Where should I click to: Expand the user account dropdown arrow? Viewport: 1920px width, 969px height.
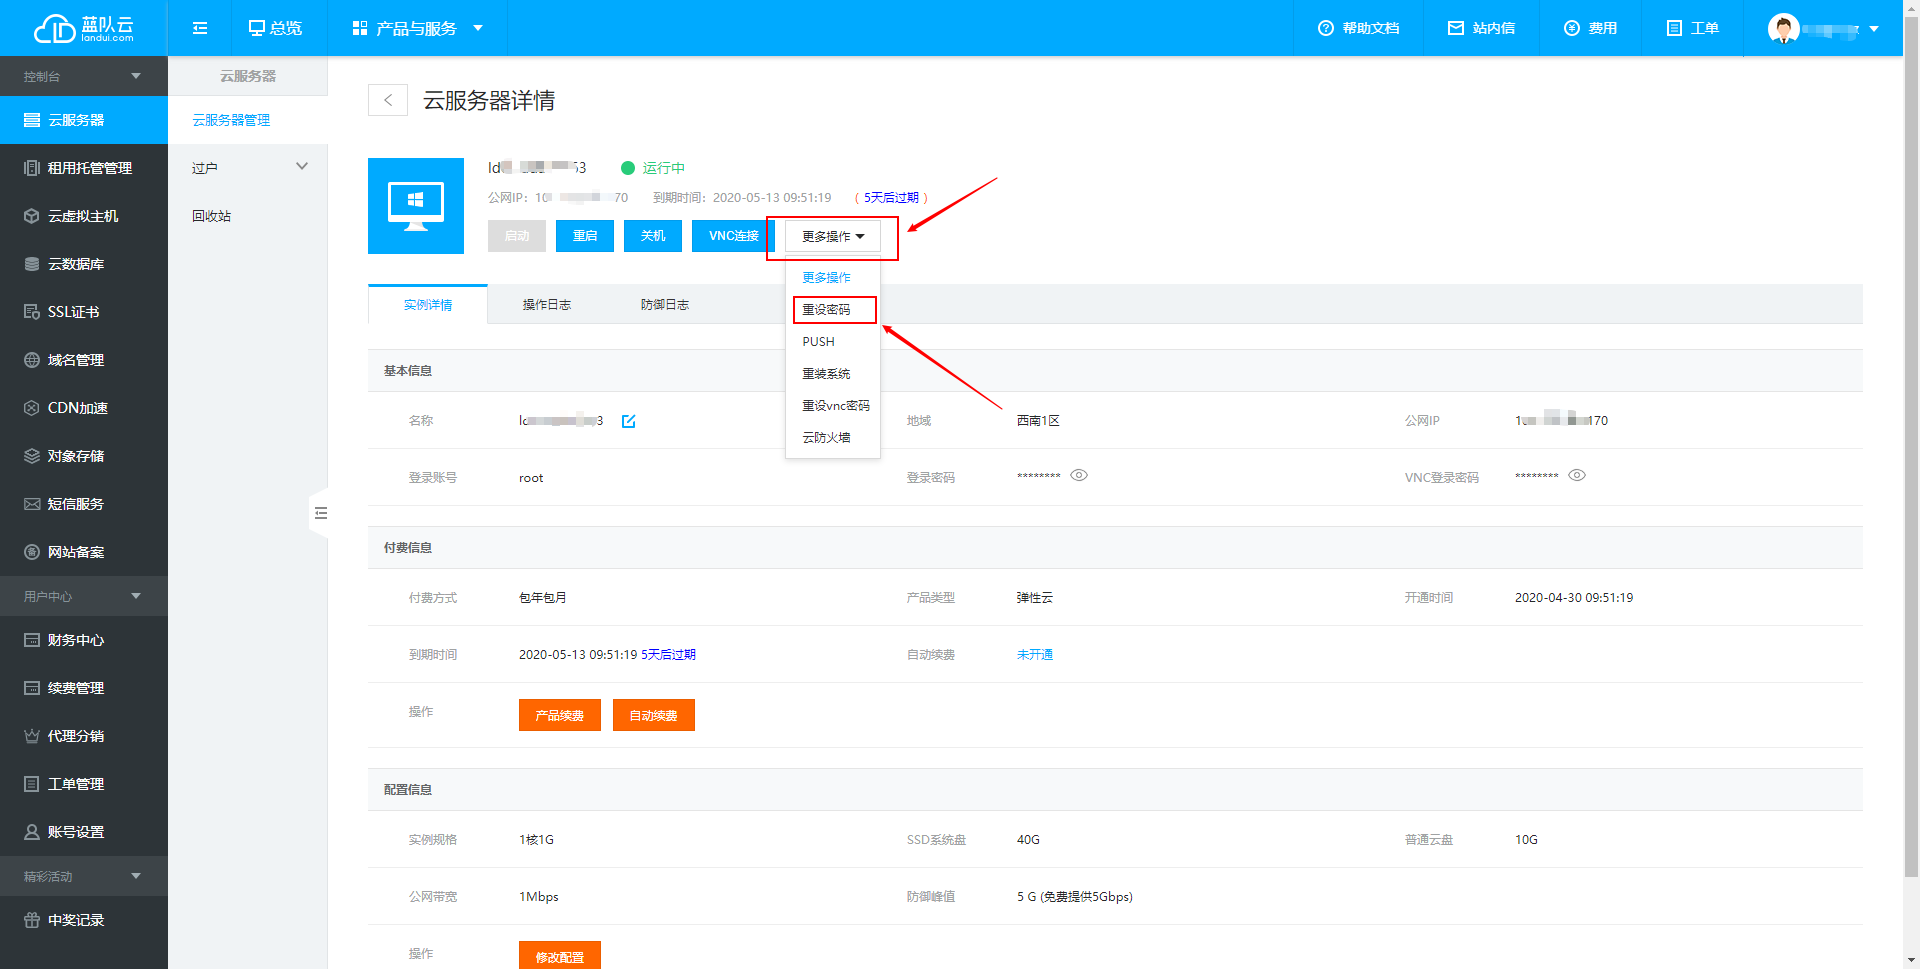pos(1873,29)
